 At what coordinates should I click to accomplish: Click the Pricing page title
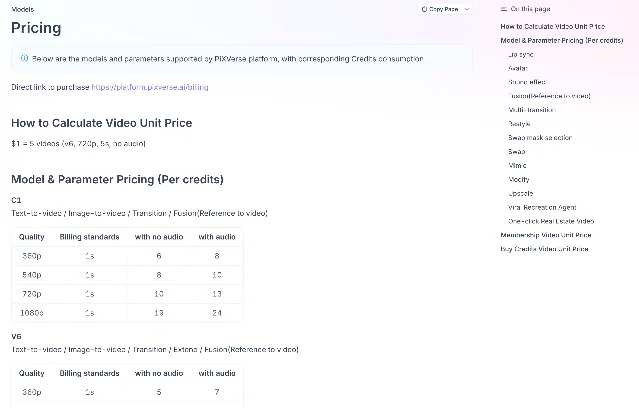point(36,28)
